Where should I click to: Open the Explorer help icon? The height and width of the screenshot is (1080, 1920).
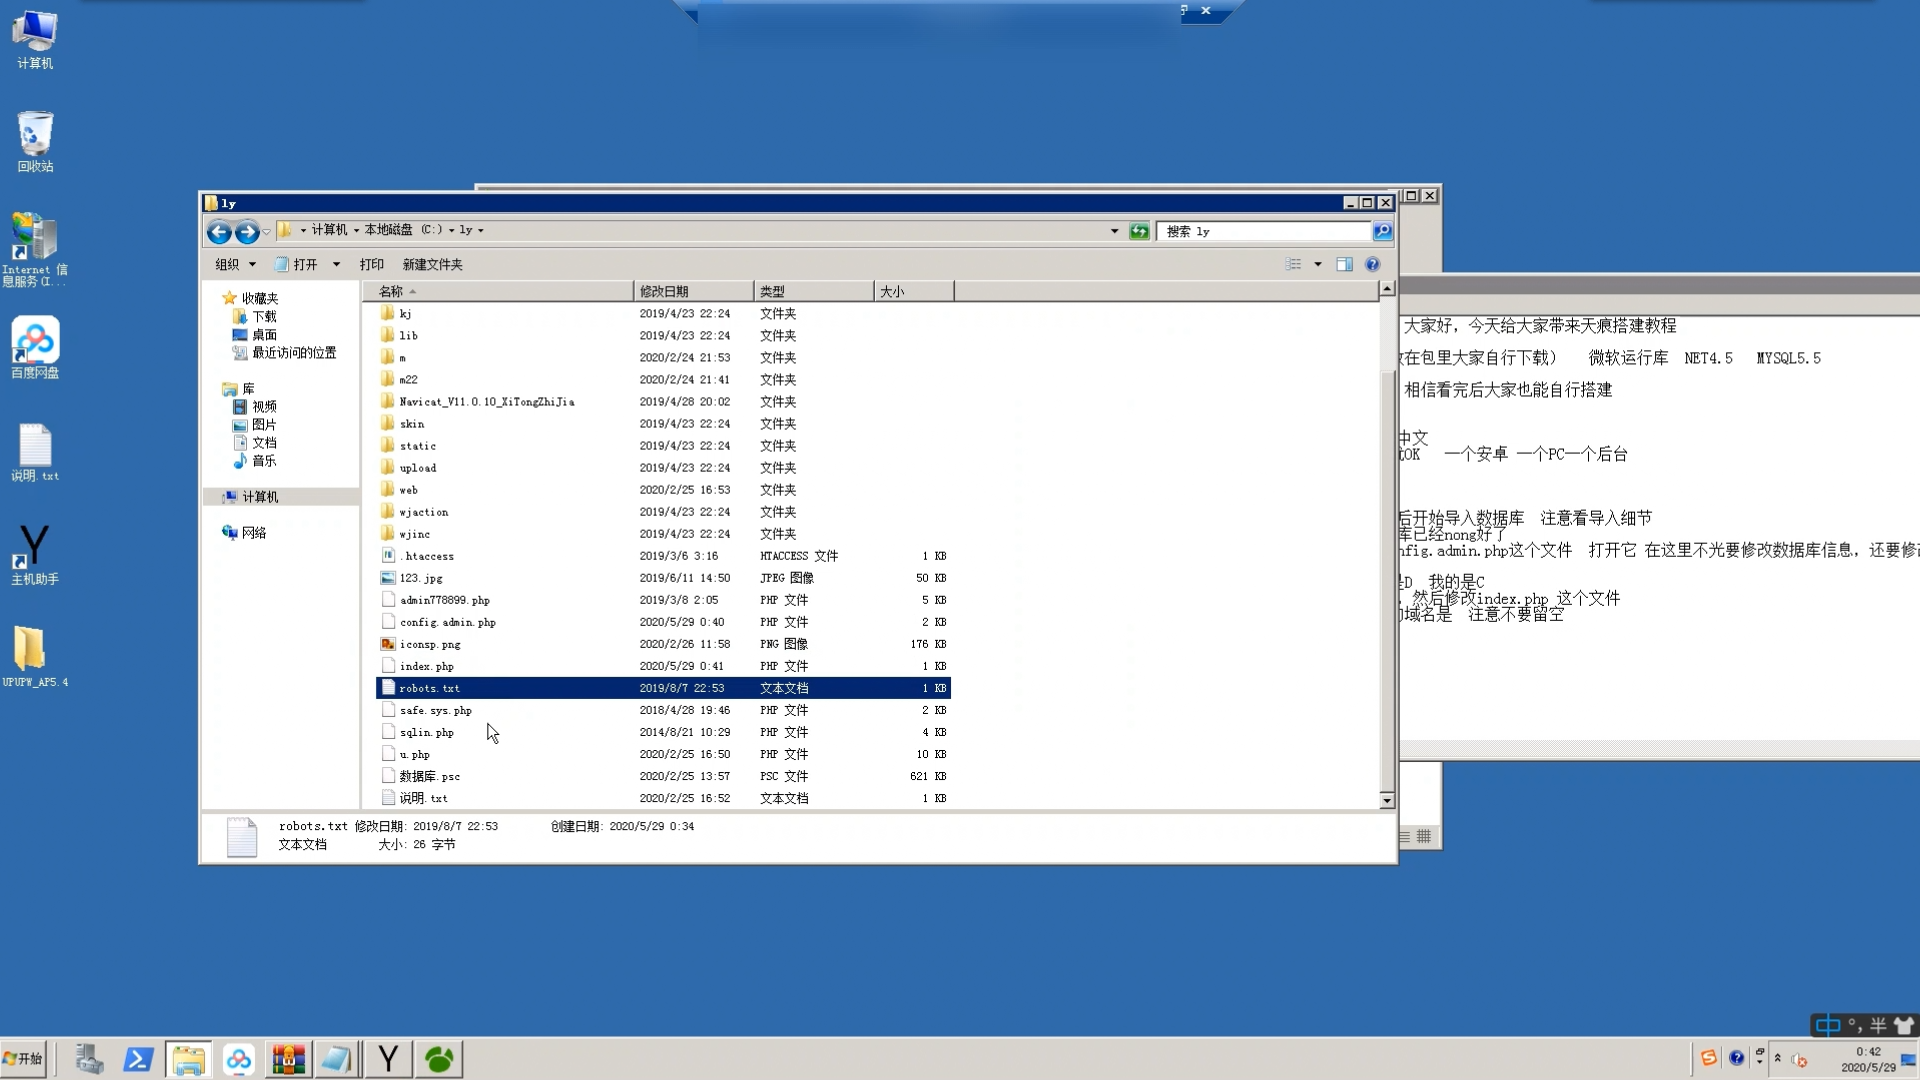(1372, 264)
